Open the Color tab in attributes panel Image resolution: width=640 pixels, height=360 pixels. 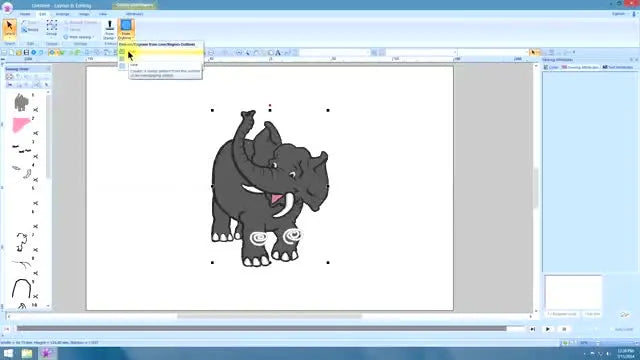pos(551,67)
